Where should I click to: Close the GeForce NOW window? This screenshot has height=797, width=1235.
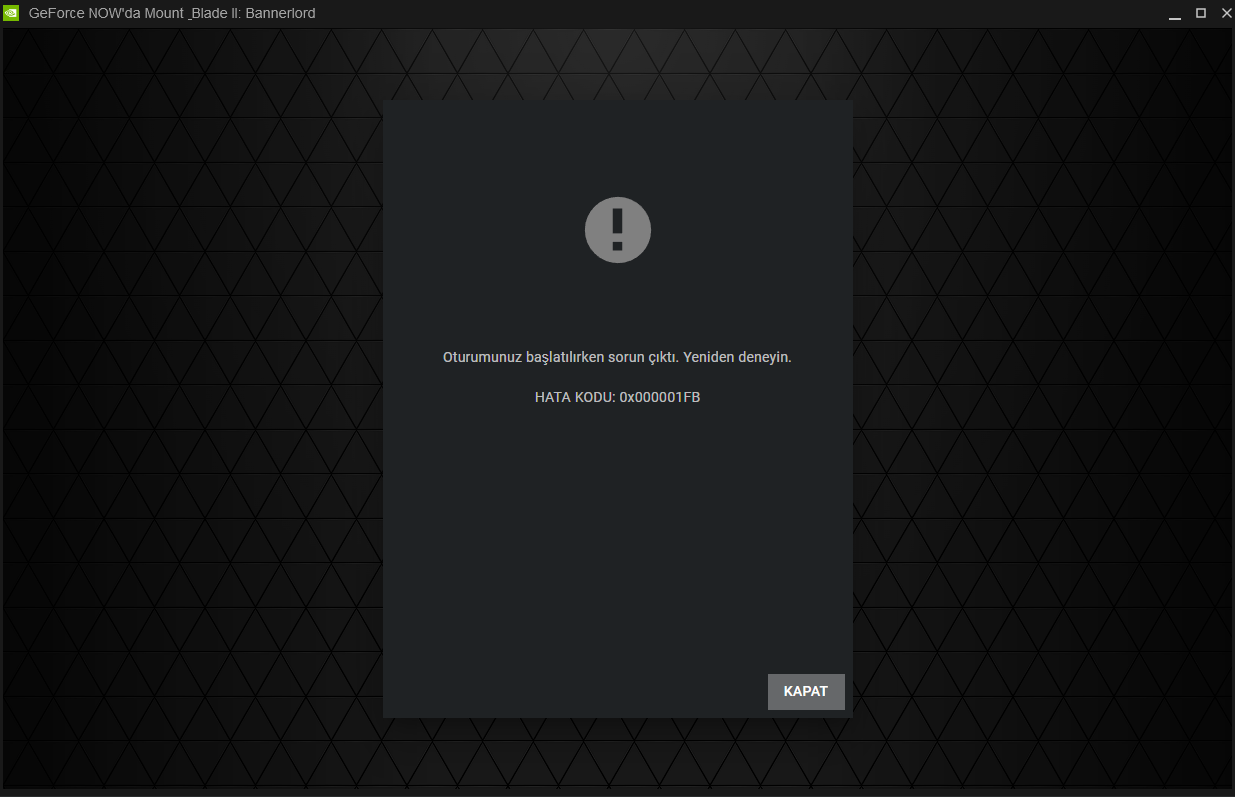pos(1225,13)
